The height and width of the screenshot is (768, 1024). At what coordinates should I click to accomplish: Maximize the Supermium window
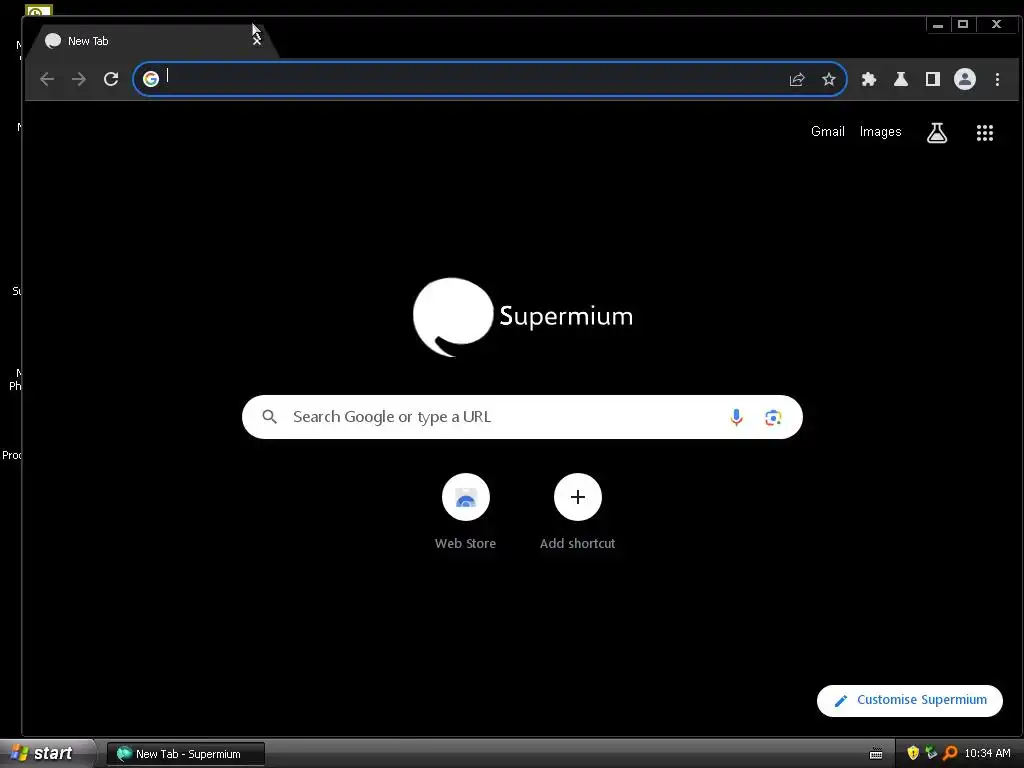[x=963, y=25]
